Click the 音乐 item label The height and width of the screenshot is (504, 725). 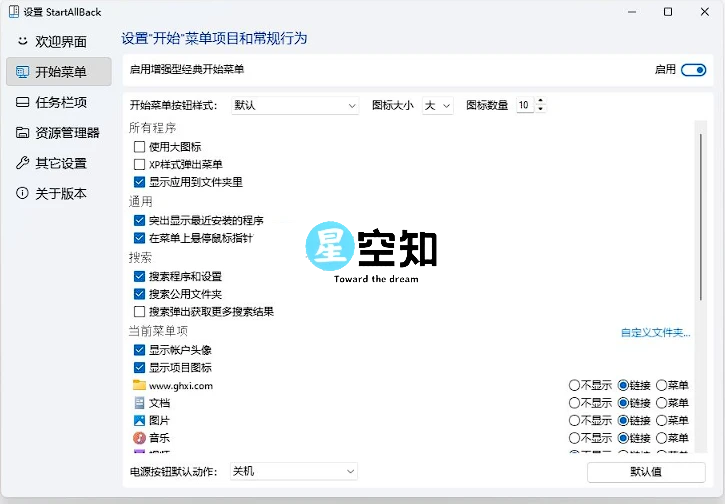coord(160,438)
